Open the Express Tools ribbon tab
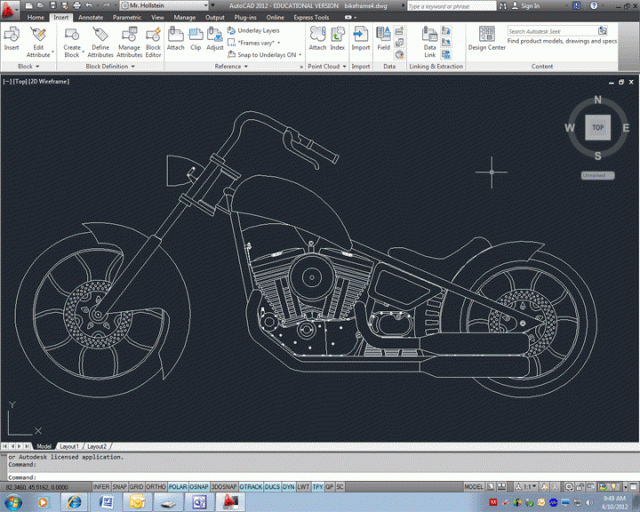This screenshot has width=640, height=512. [311, 17]
